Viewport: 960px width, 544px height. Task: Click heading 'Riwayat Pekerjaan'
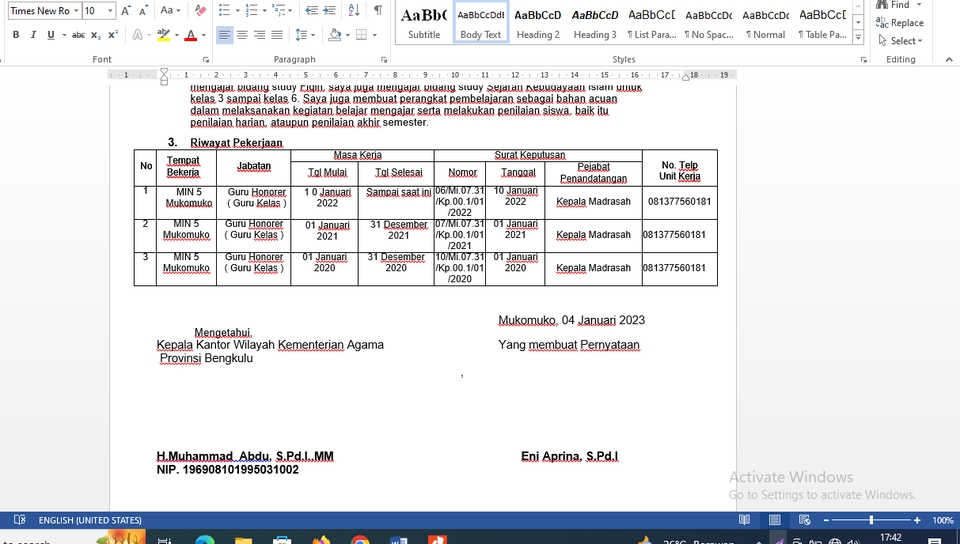pyautogui.click(x=236, y=143)
